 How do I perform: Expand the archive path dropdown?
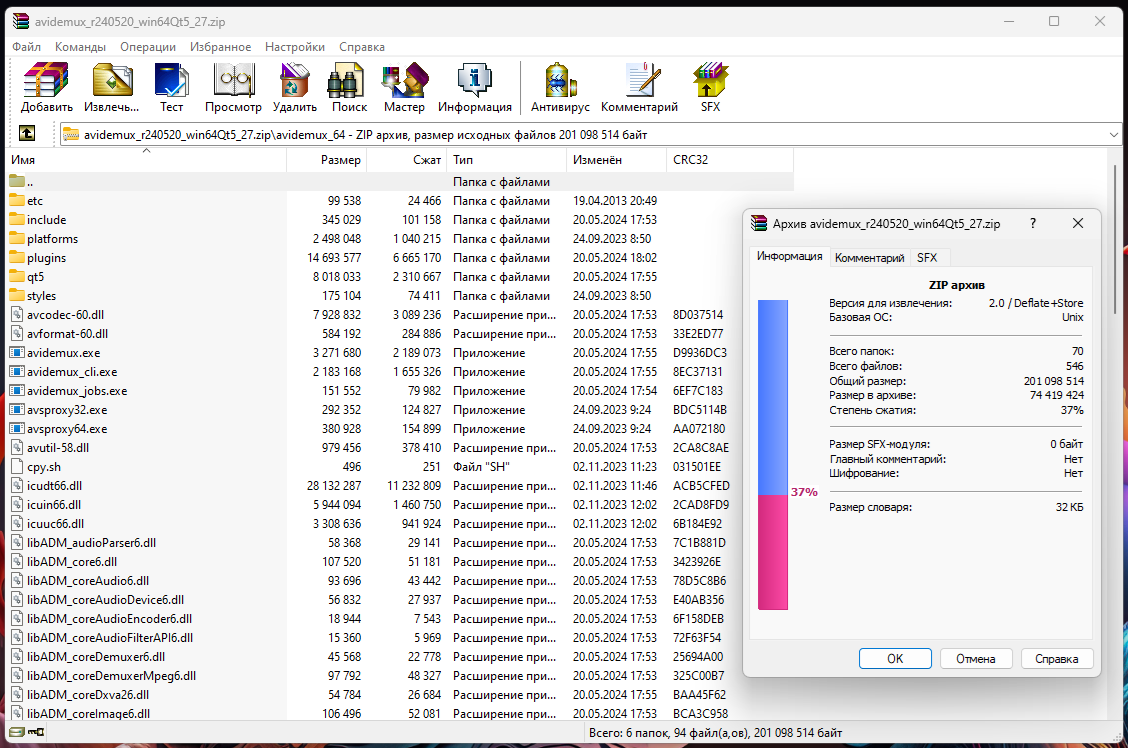pyautogui.click(x=1114, y=134)
